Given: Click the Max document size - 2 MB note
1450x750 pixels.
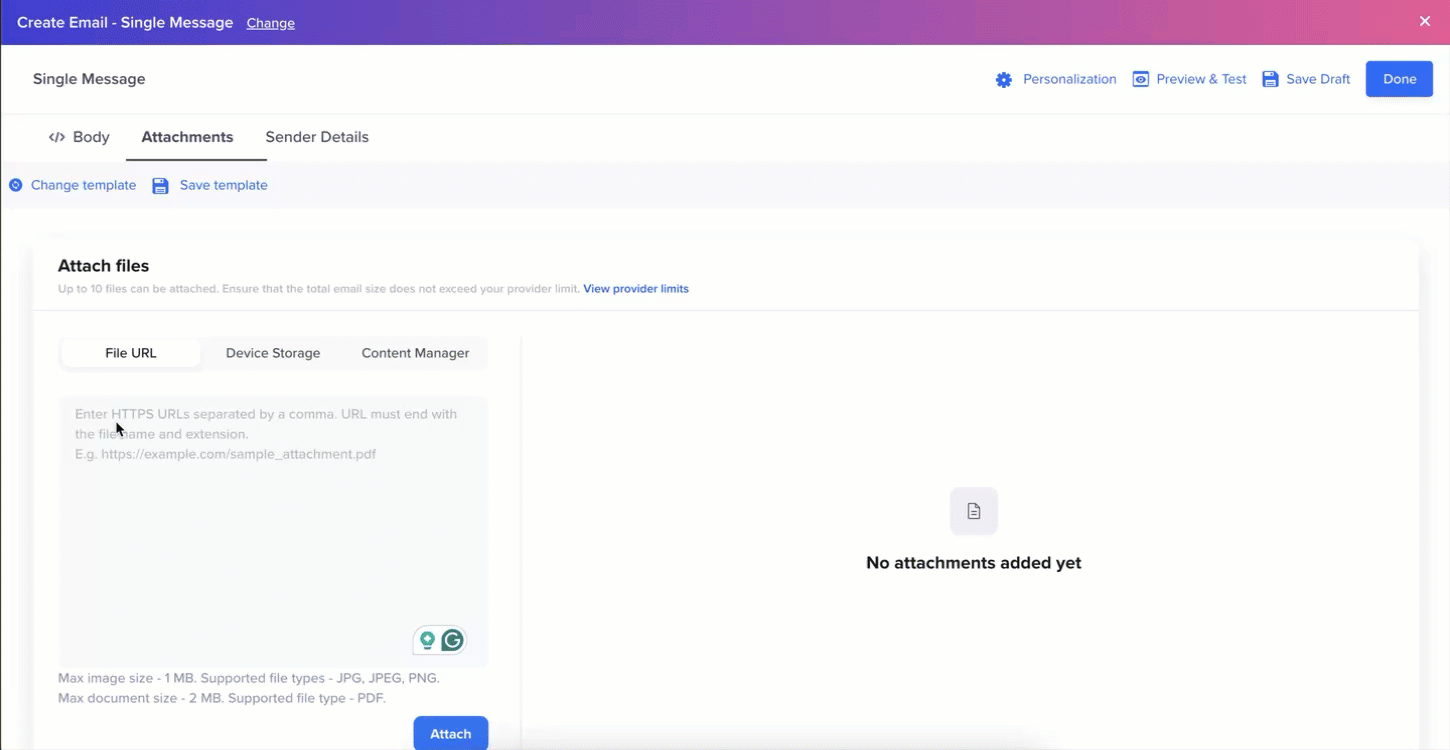Looking at the screenshot, I should 222,698.
